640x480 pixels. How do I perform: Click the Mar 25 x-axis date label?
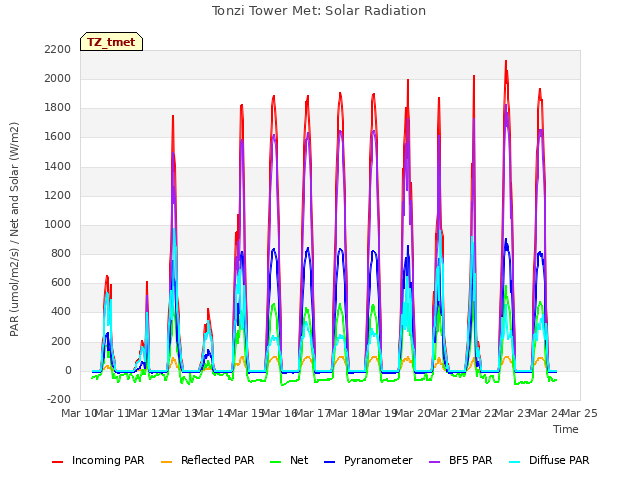pos(580,413)
